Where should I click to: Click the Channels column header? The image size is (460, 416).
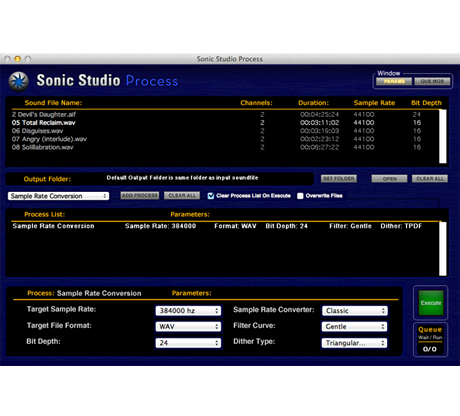coord(256,103)
